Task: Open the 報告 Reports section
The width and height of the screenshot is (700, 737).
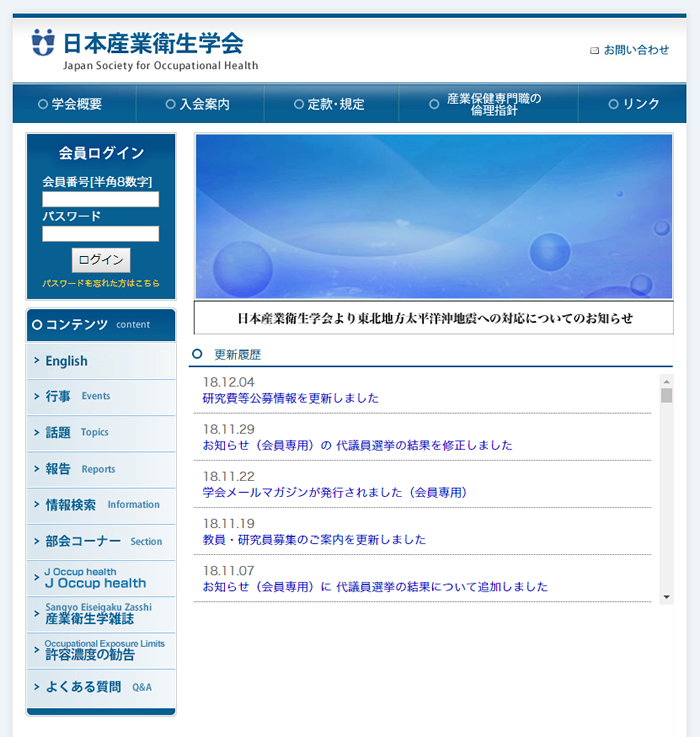Action: [x=101, y=469]
